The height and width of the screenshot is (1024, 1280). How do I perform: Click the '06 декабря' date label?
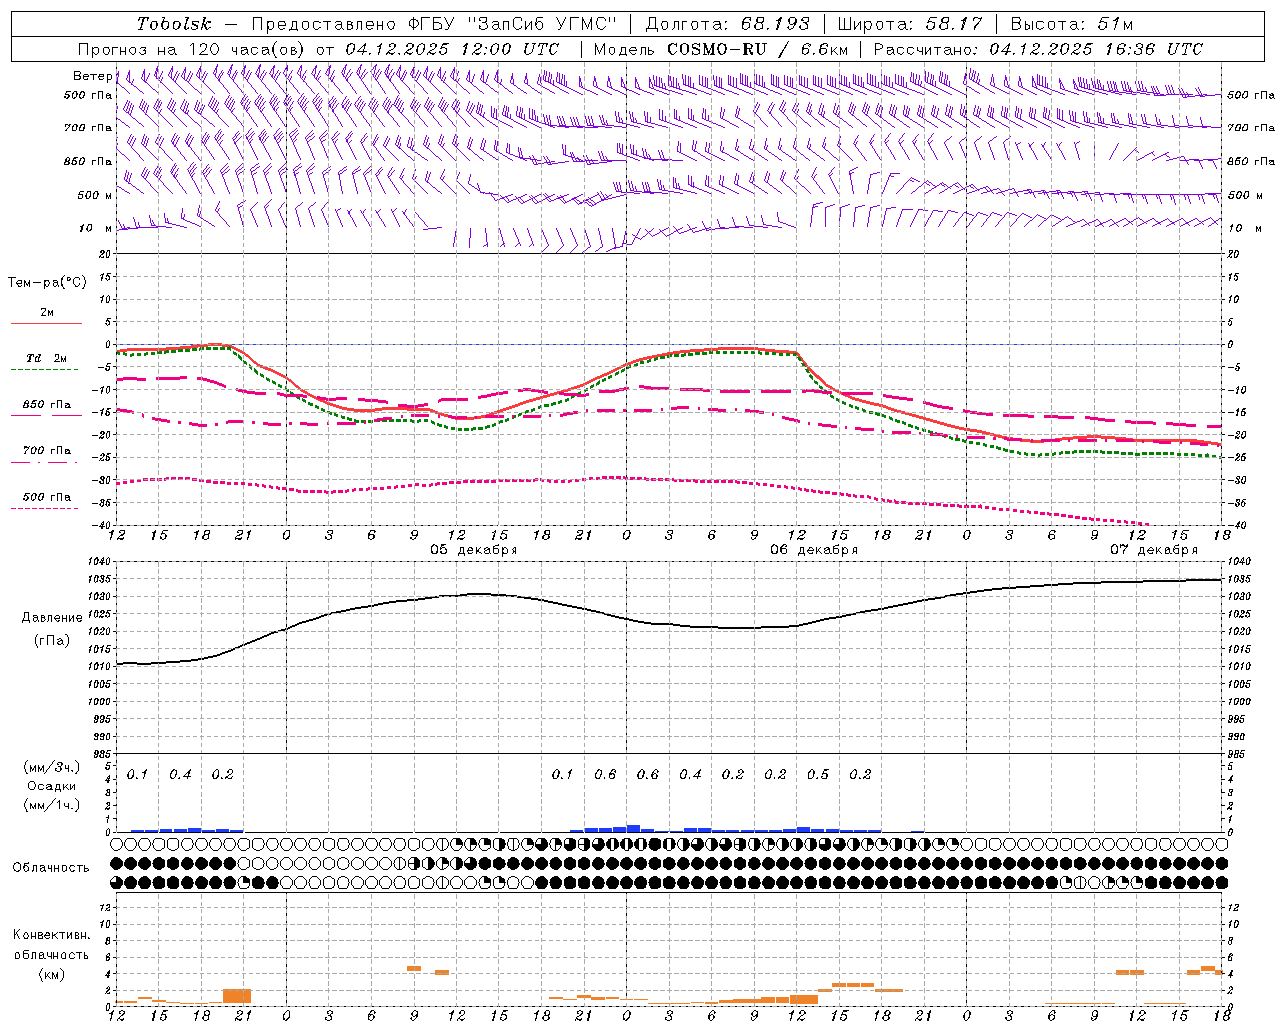pos(814,550)
